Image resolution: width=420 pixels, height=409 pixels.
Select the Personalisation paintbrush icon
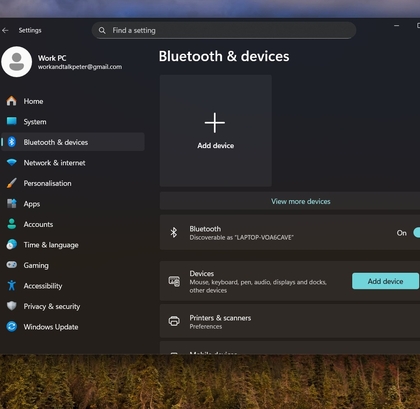(12, 183)
